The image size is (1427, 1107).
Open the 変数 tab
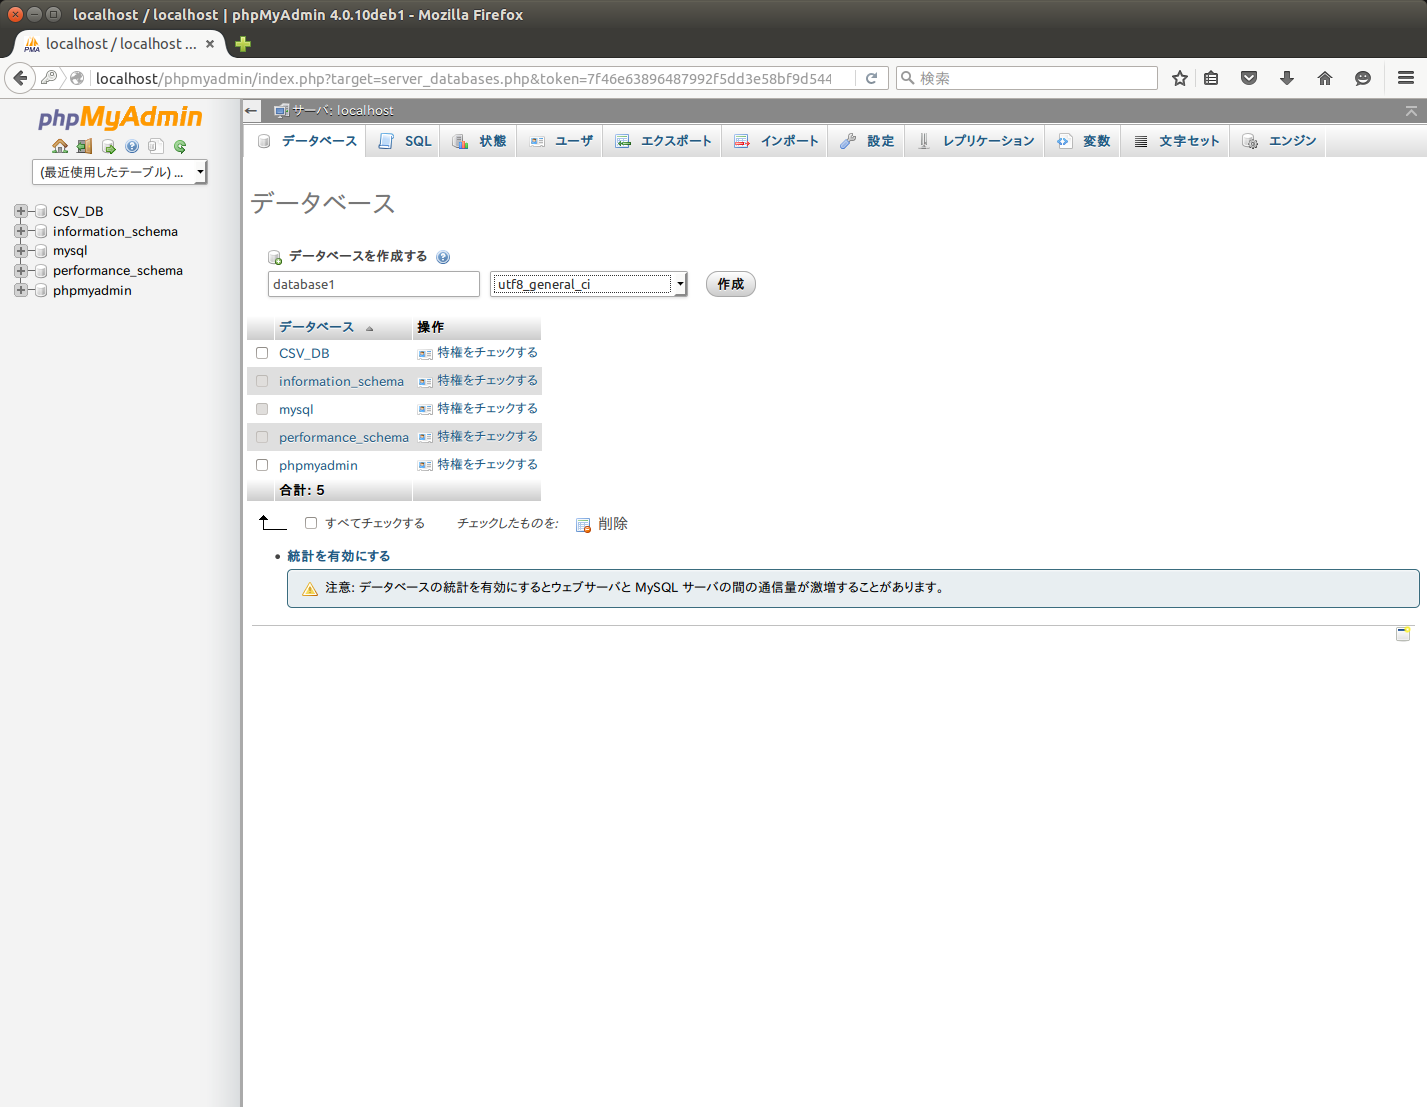coord(1083,141)
